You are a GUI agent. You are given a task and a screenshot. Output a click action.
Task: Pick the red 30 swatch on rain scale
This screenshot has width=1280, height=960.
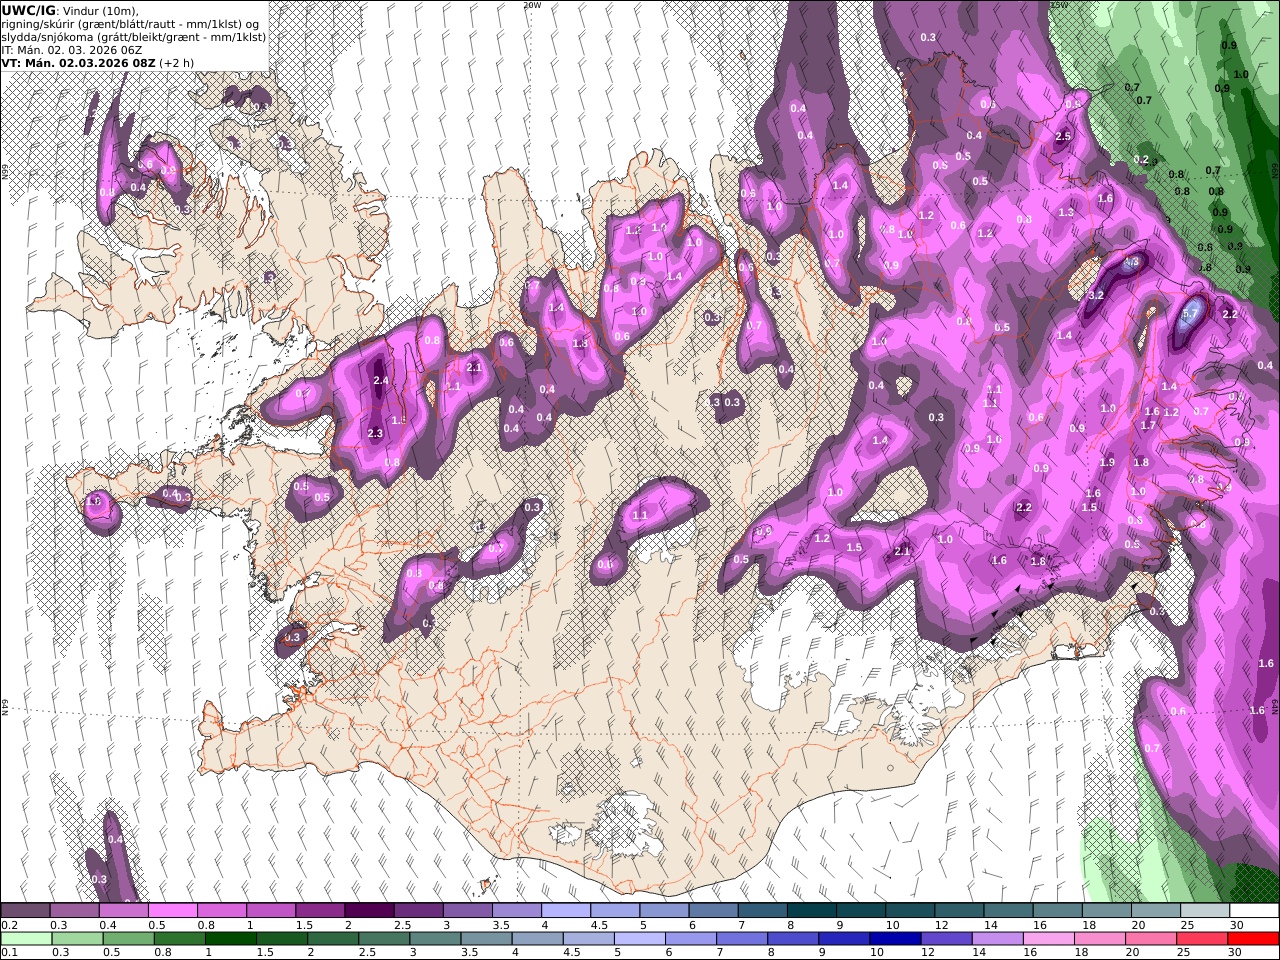(x=1253, y=939)
